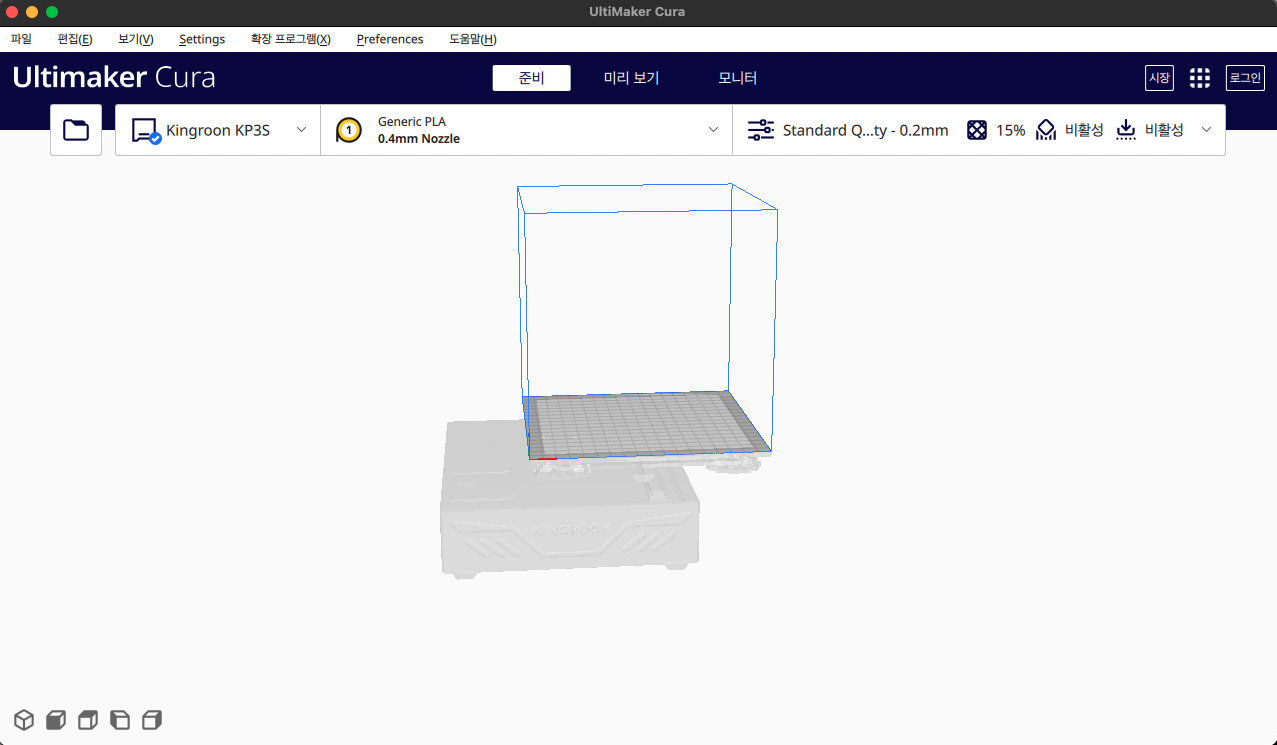1277x745 pixels.
Task: Expand the print settings panel chevron
Action: pos(1206,130)
